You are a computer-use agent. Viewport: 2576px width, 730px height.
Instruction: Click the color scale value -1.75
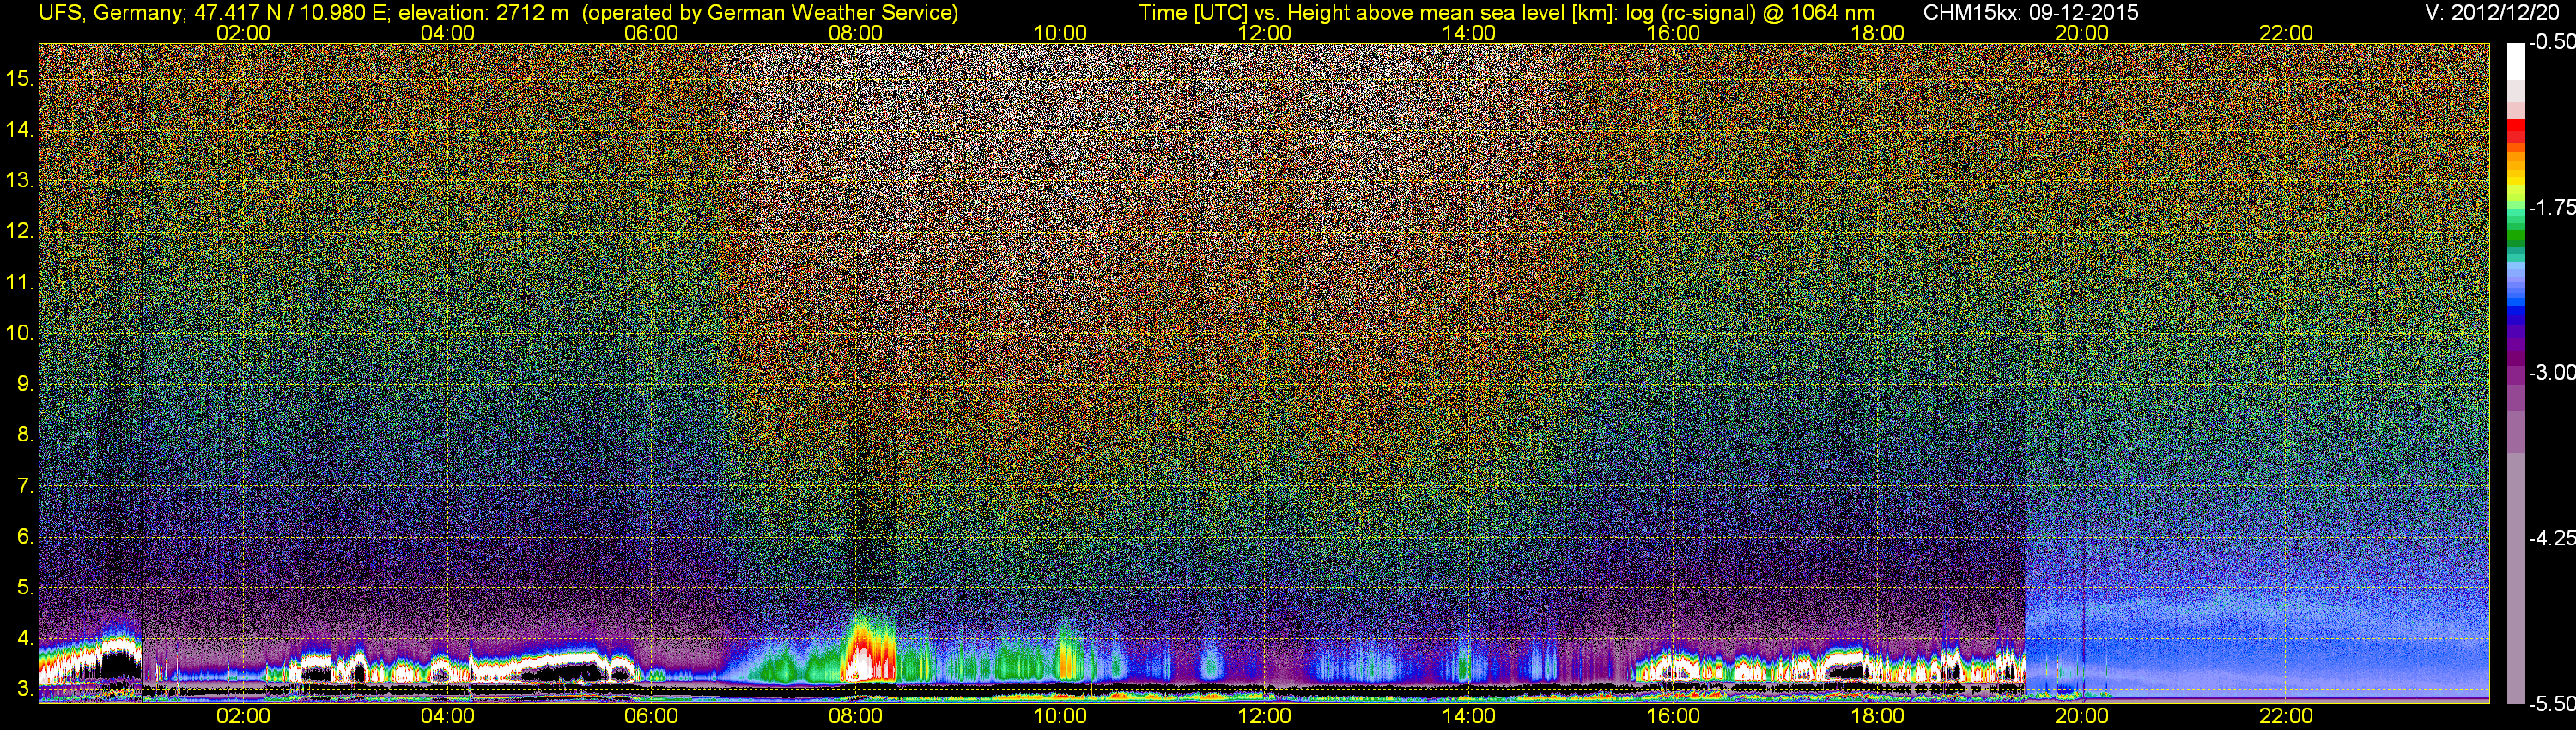2551,207
